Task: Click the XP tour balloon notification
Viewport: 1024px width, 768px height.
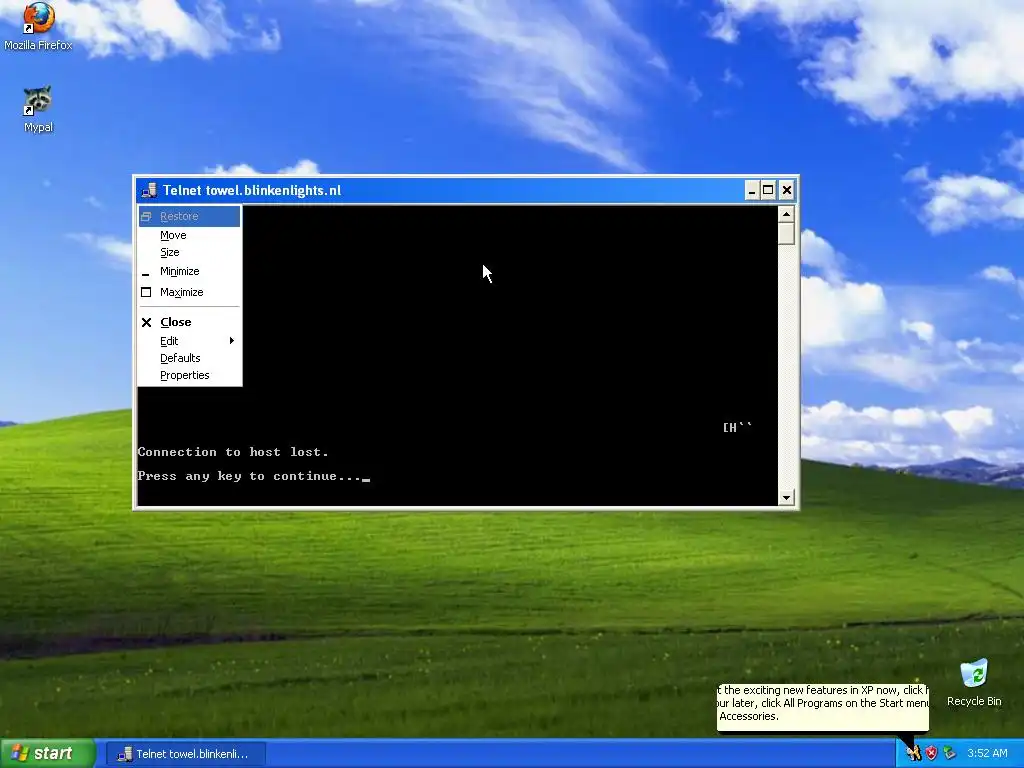Action: click(x=823, y=707)
